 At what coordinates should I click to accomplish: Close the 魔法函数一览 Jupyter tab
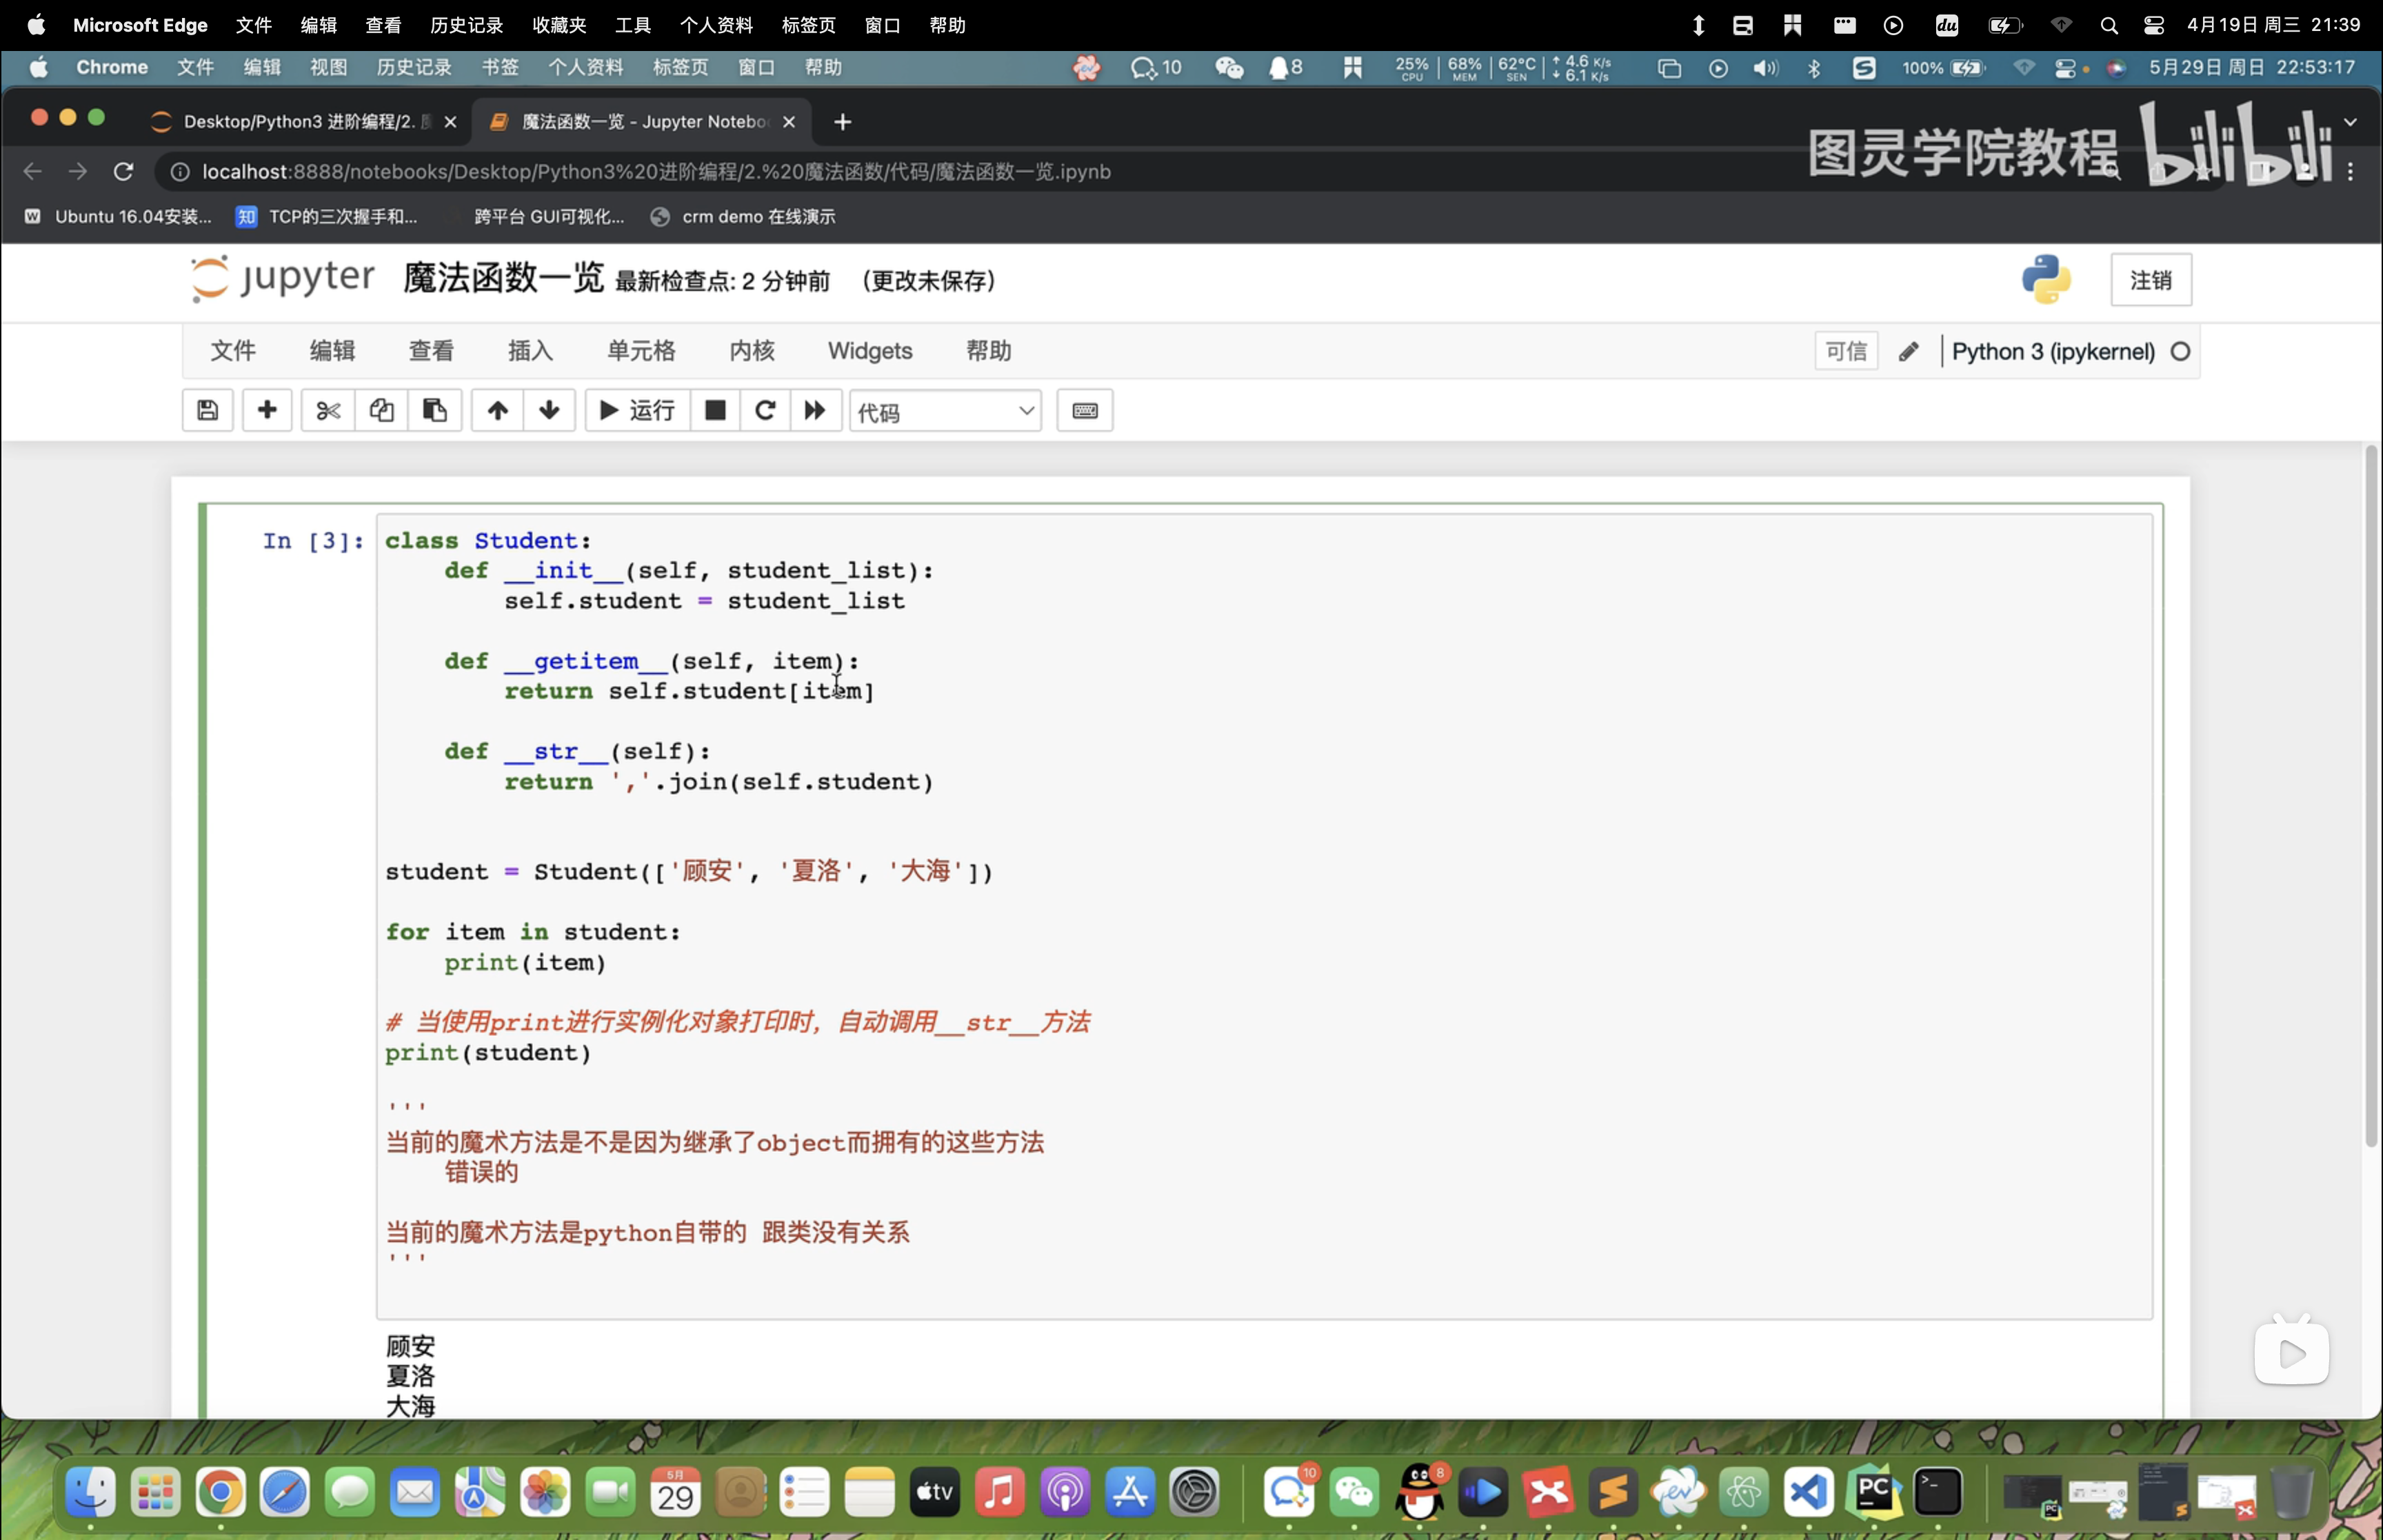coord(789,121)
